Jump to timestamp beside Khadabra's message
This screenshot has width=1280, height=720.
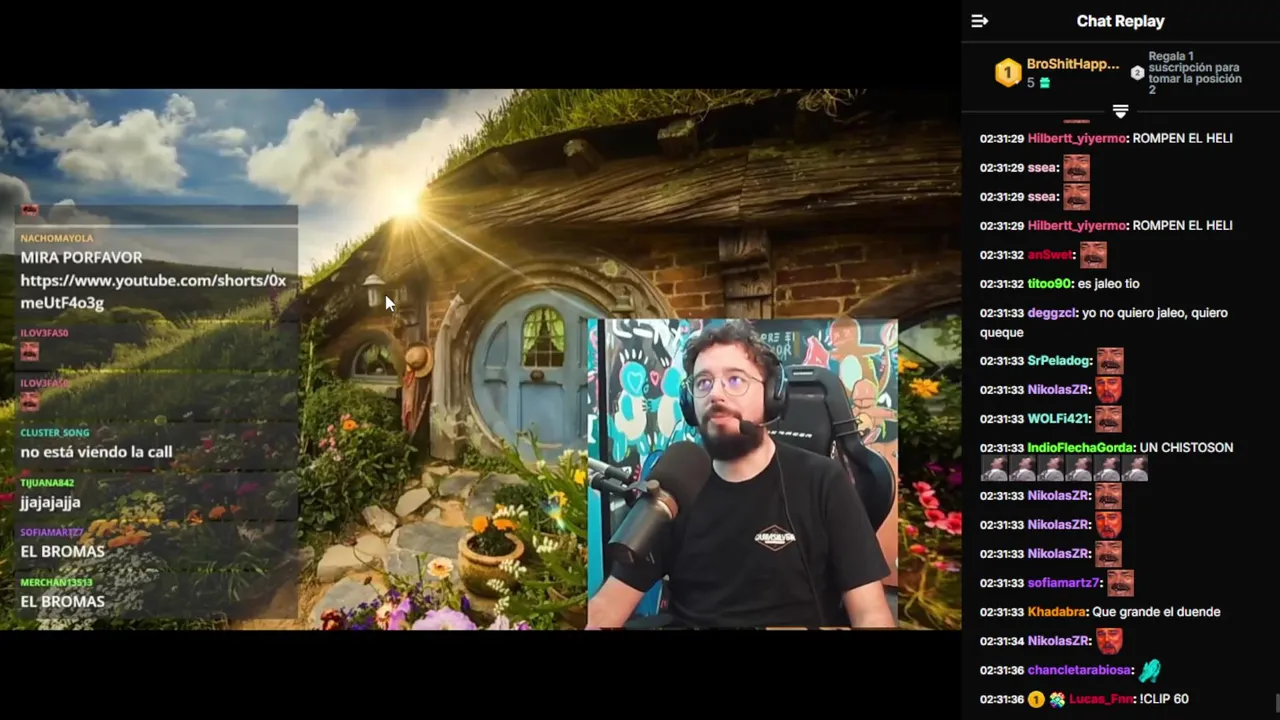(1002, 612)
